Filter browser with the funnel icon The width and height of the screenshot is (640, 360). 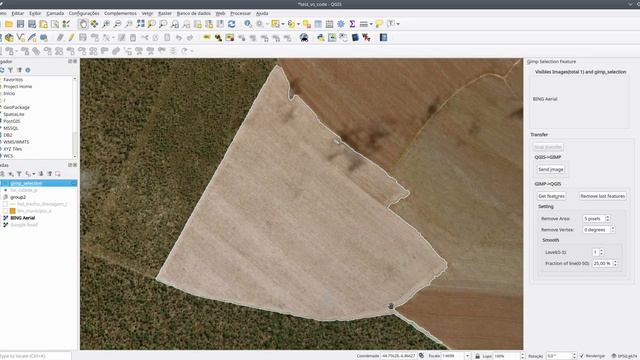(x=11, y=70)
